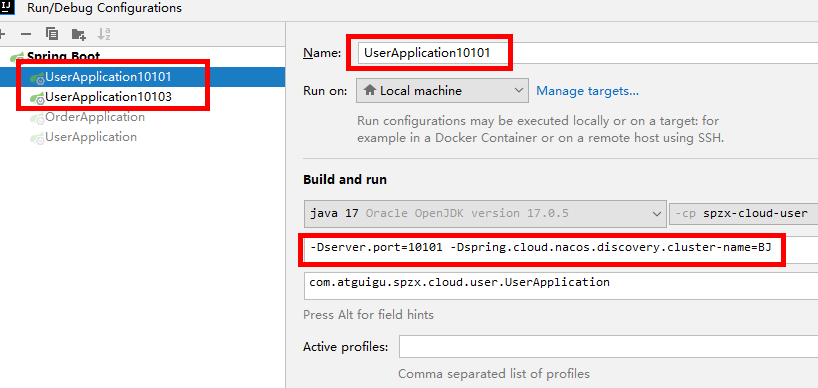Click the faded icon beside UserApplication entry
Screen dimensions: 818x388
37,138
